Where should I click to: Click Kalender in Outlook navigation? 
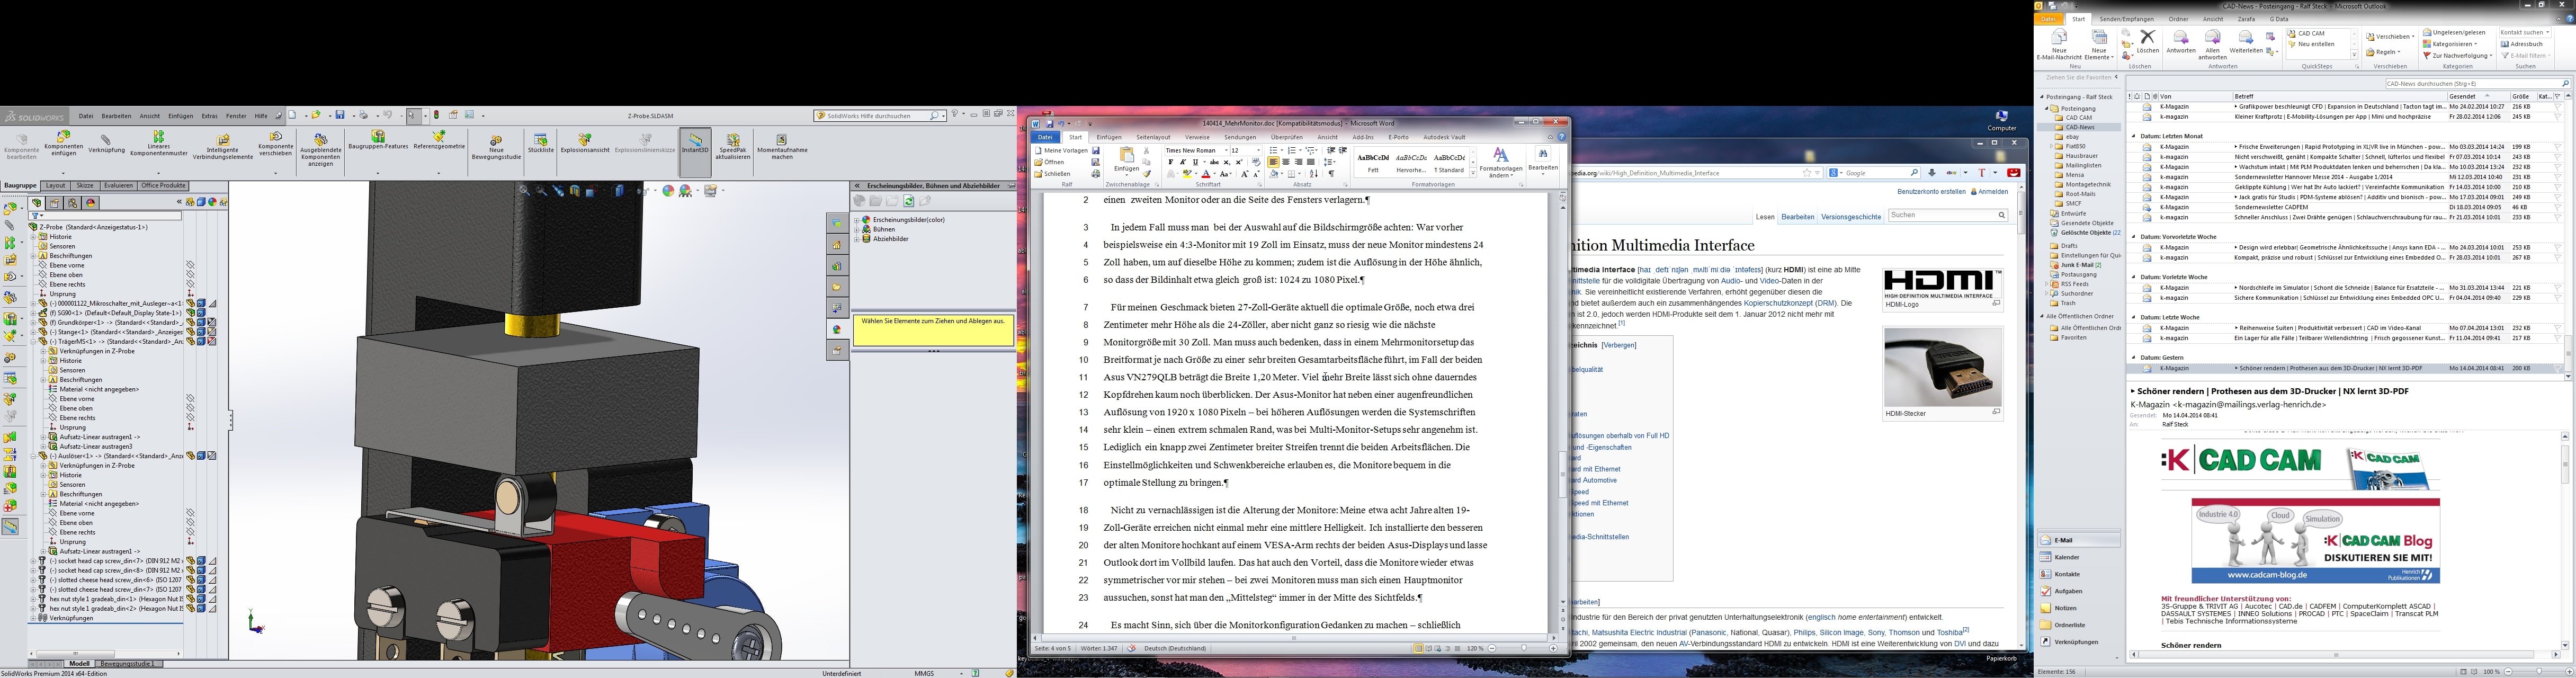tap(2067, 557)
